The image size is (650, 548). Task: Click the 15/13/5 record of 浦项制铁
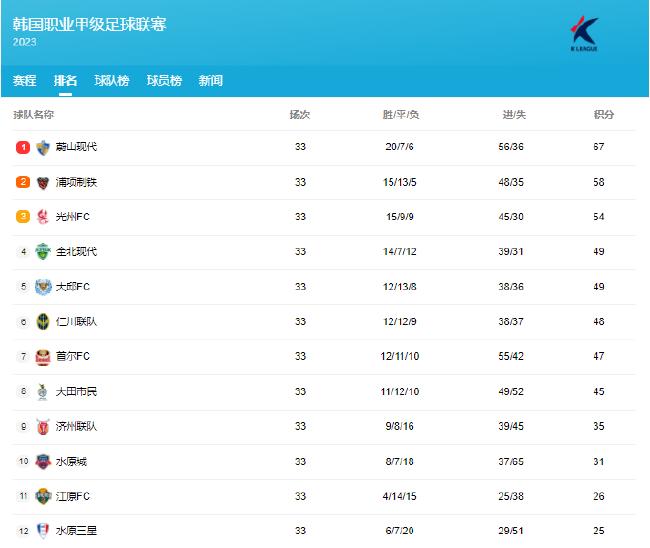pos(400,182)
